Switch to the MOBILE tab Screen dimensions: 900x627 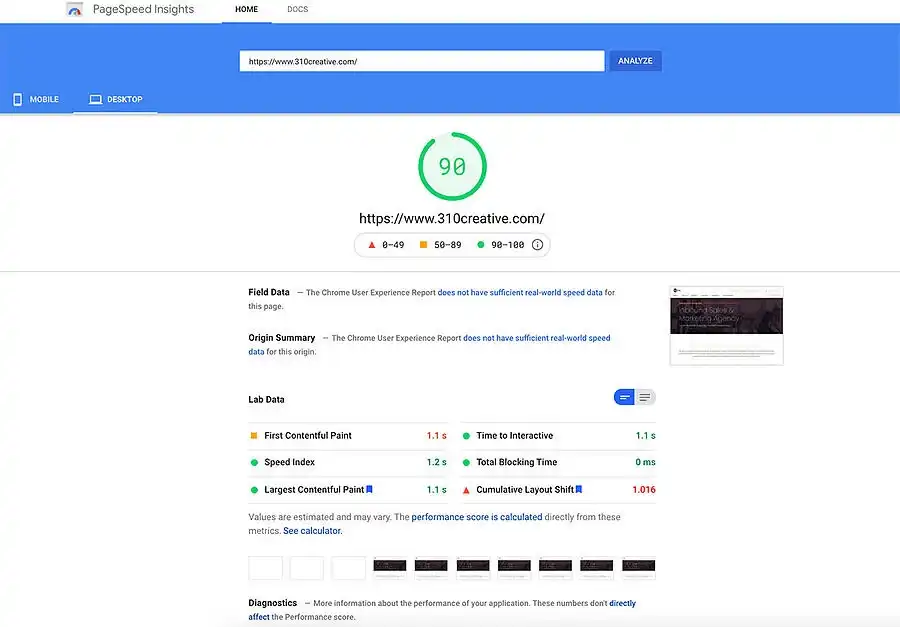click(x=36, y=99)
